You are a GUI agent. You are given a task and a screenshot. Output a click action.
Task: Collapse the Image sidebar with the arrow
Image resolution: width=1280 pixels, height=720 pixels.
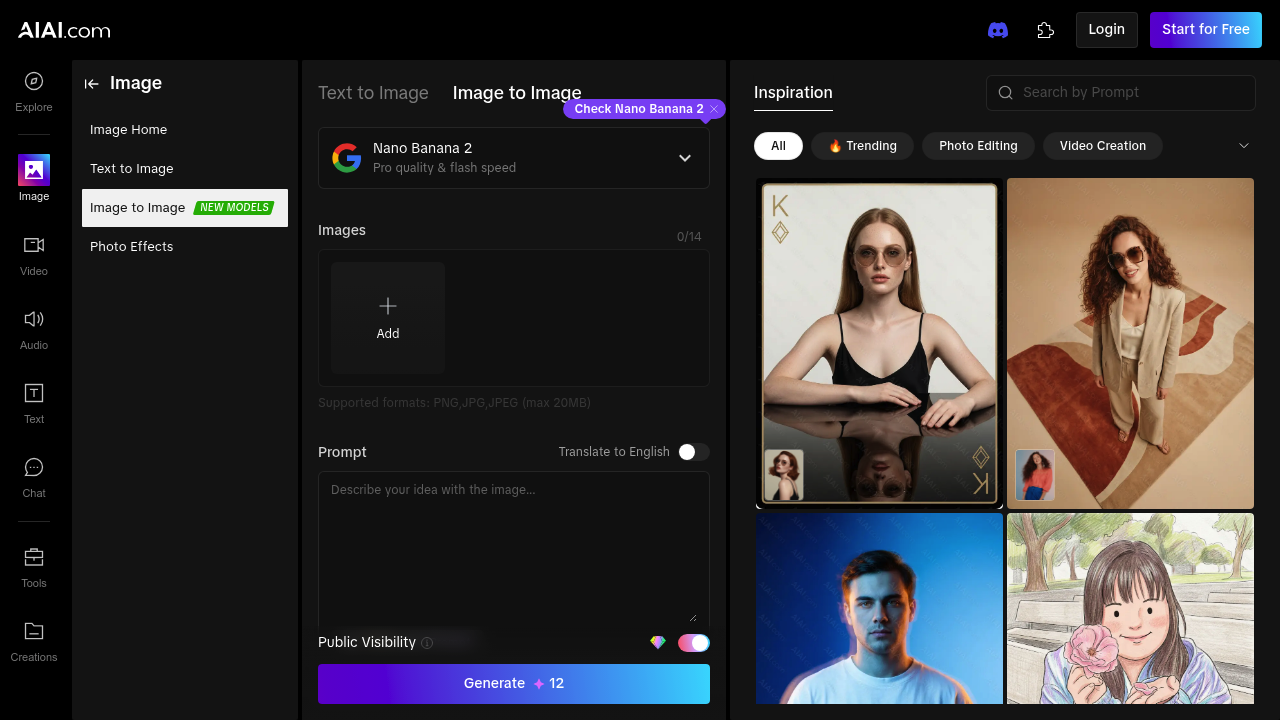[x=92, y=84]
